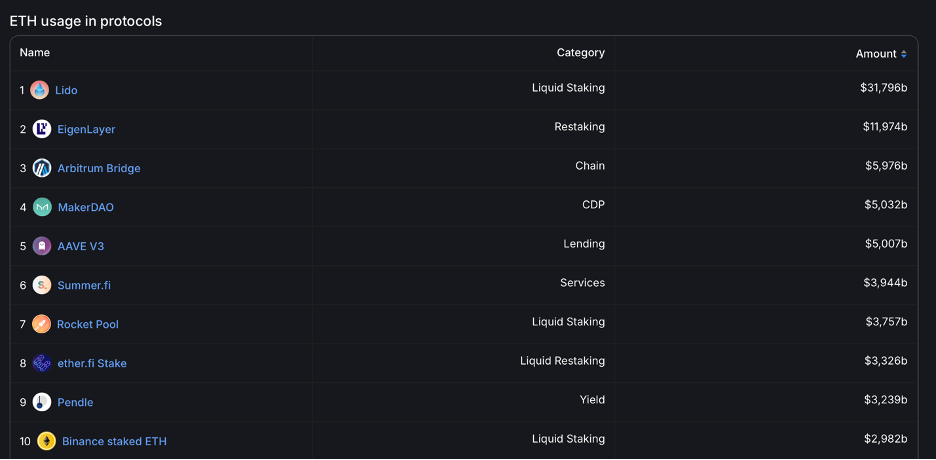Click the Name column header
Image resolution: width=936 pixels, height=460 pixels.
point(35,52)
